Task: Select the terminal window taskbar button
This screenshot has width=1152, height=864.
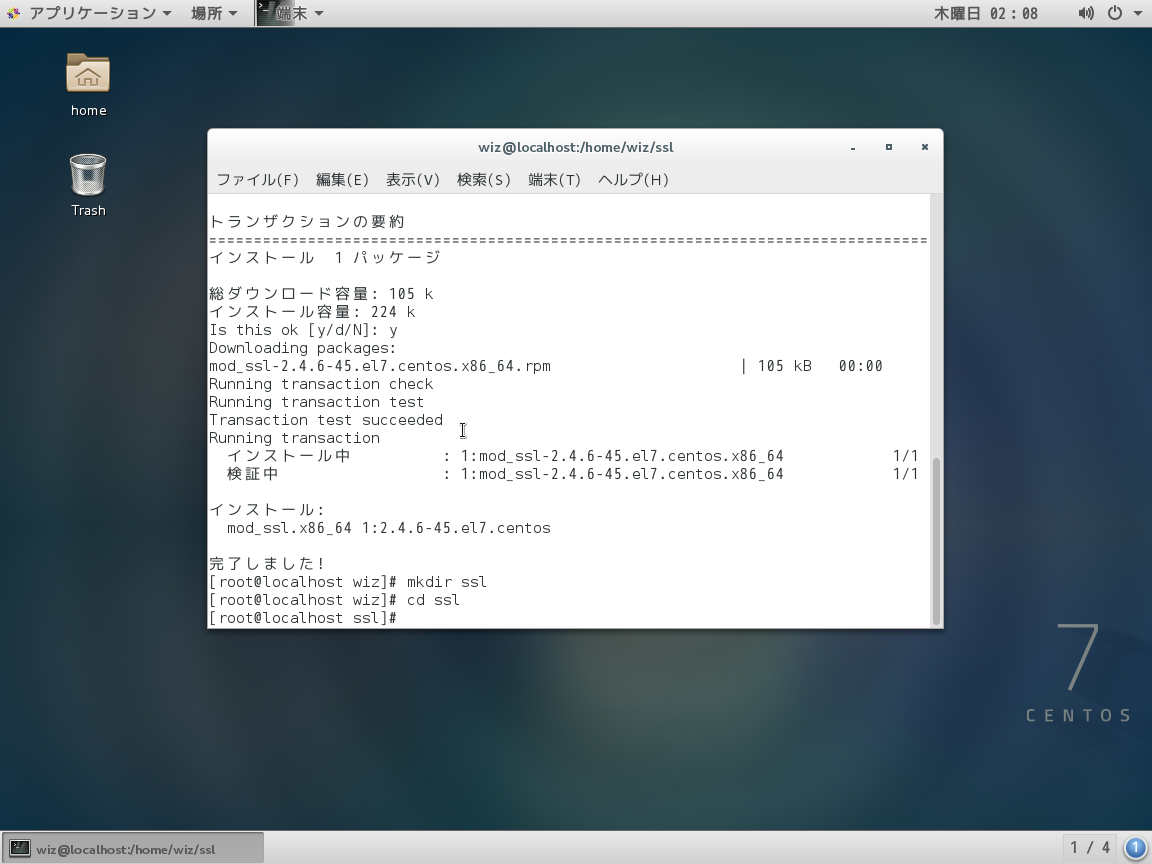Action: coord(133,849)
